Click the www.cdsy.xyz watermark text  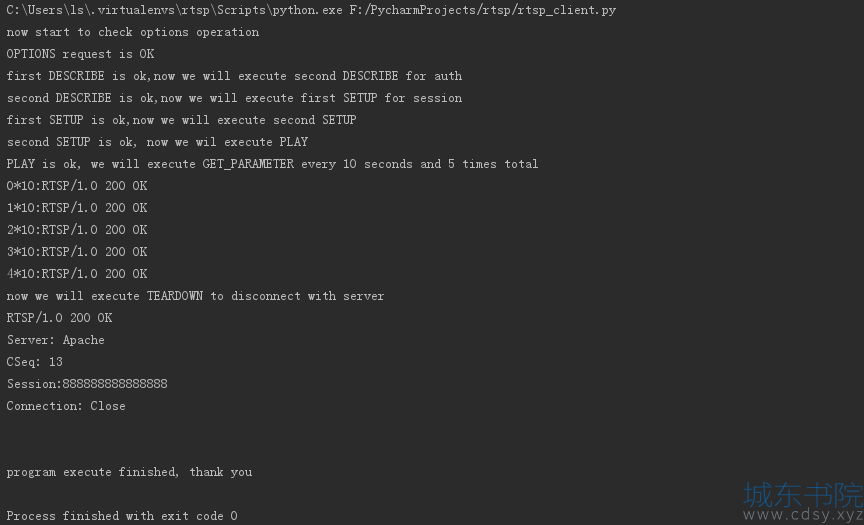(803, 515)
